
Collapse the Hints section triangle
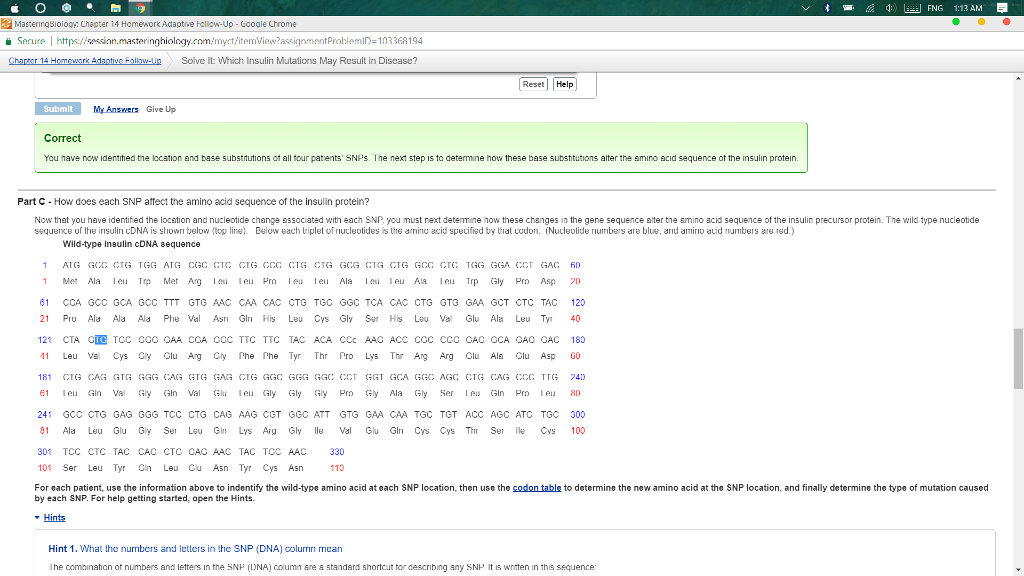click(37, 518)
